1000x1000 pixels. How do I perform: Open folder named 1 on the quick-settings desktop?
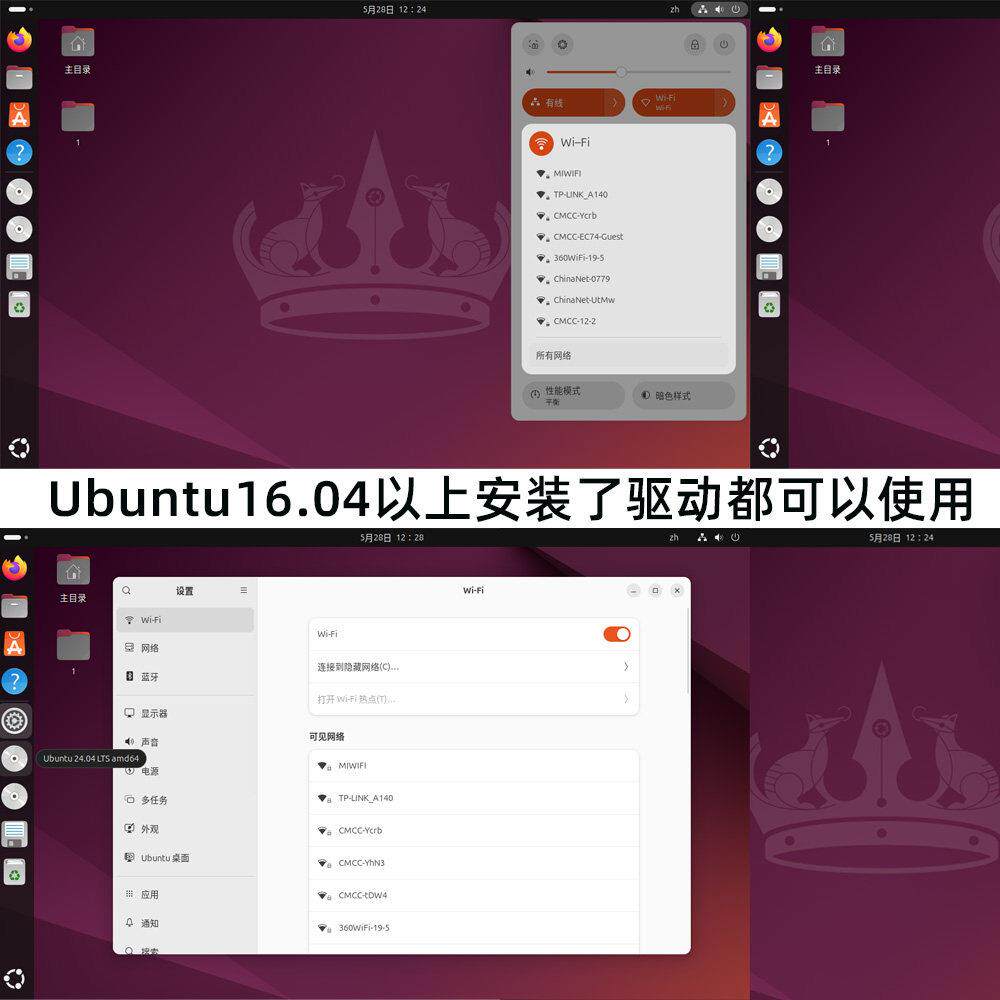click(x=78, y=123)
